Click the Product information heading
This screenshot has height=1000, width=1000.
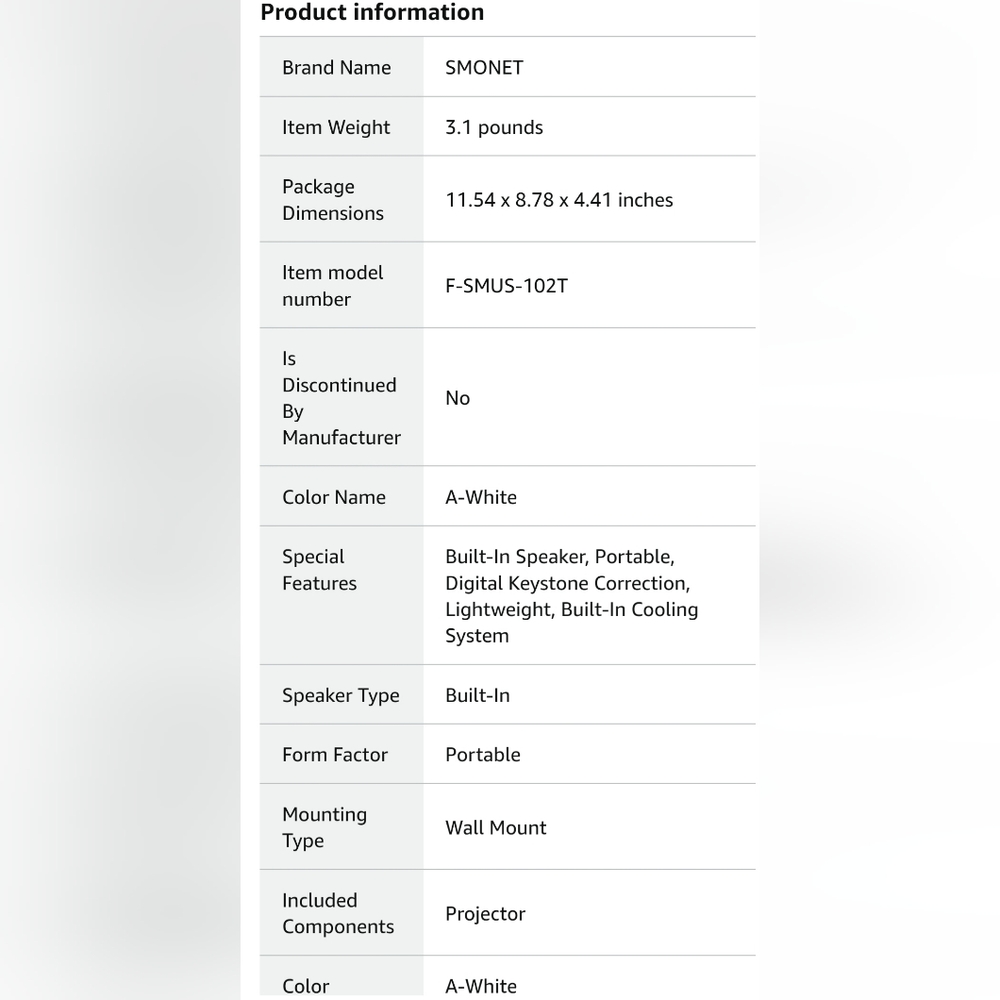(x=372, y=12)
